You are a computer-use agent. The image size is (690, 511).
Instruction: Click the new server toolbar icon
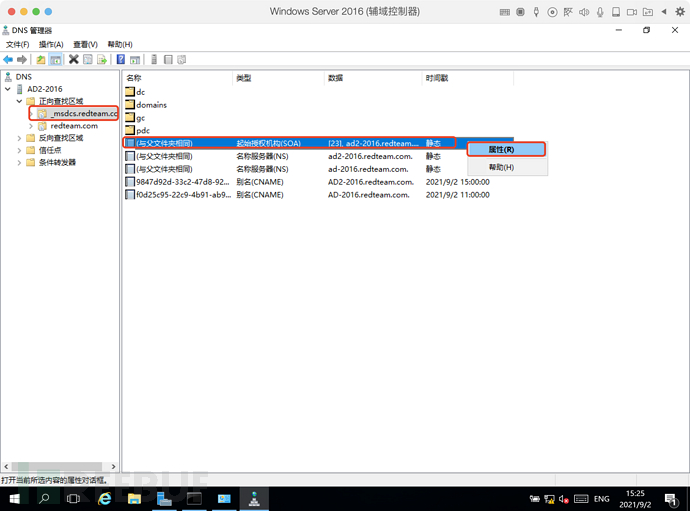point(154,59)
